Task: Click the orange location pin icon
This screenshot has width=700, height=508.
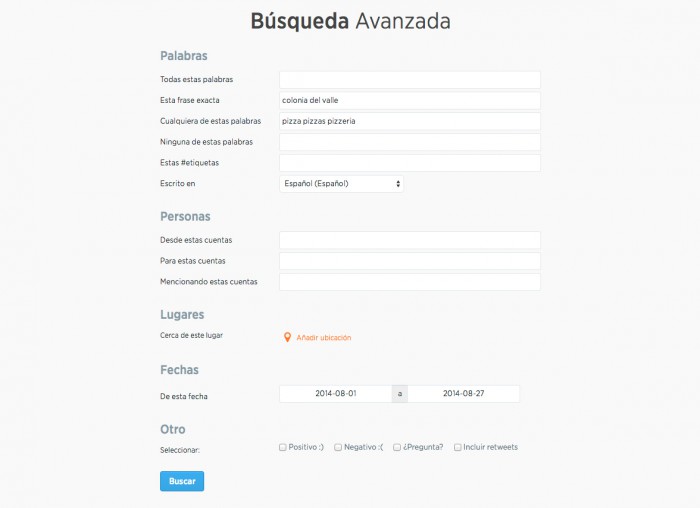Action: click(x=287, y=337)
